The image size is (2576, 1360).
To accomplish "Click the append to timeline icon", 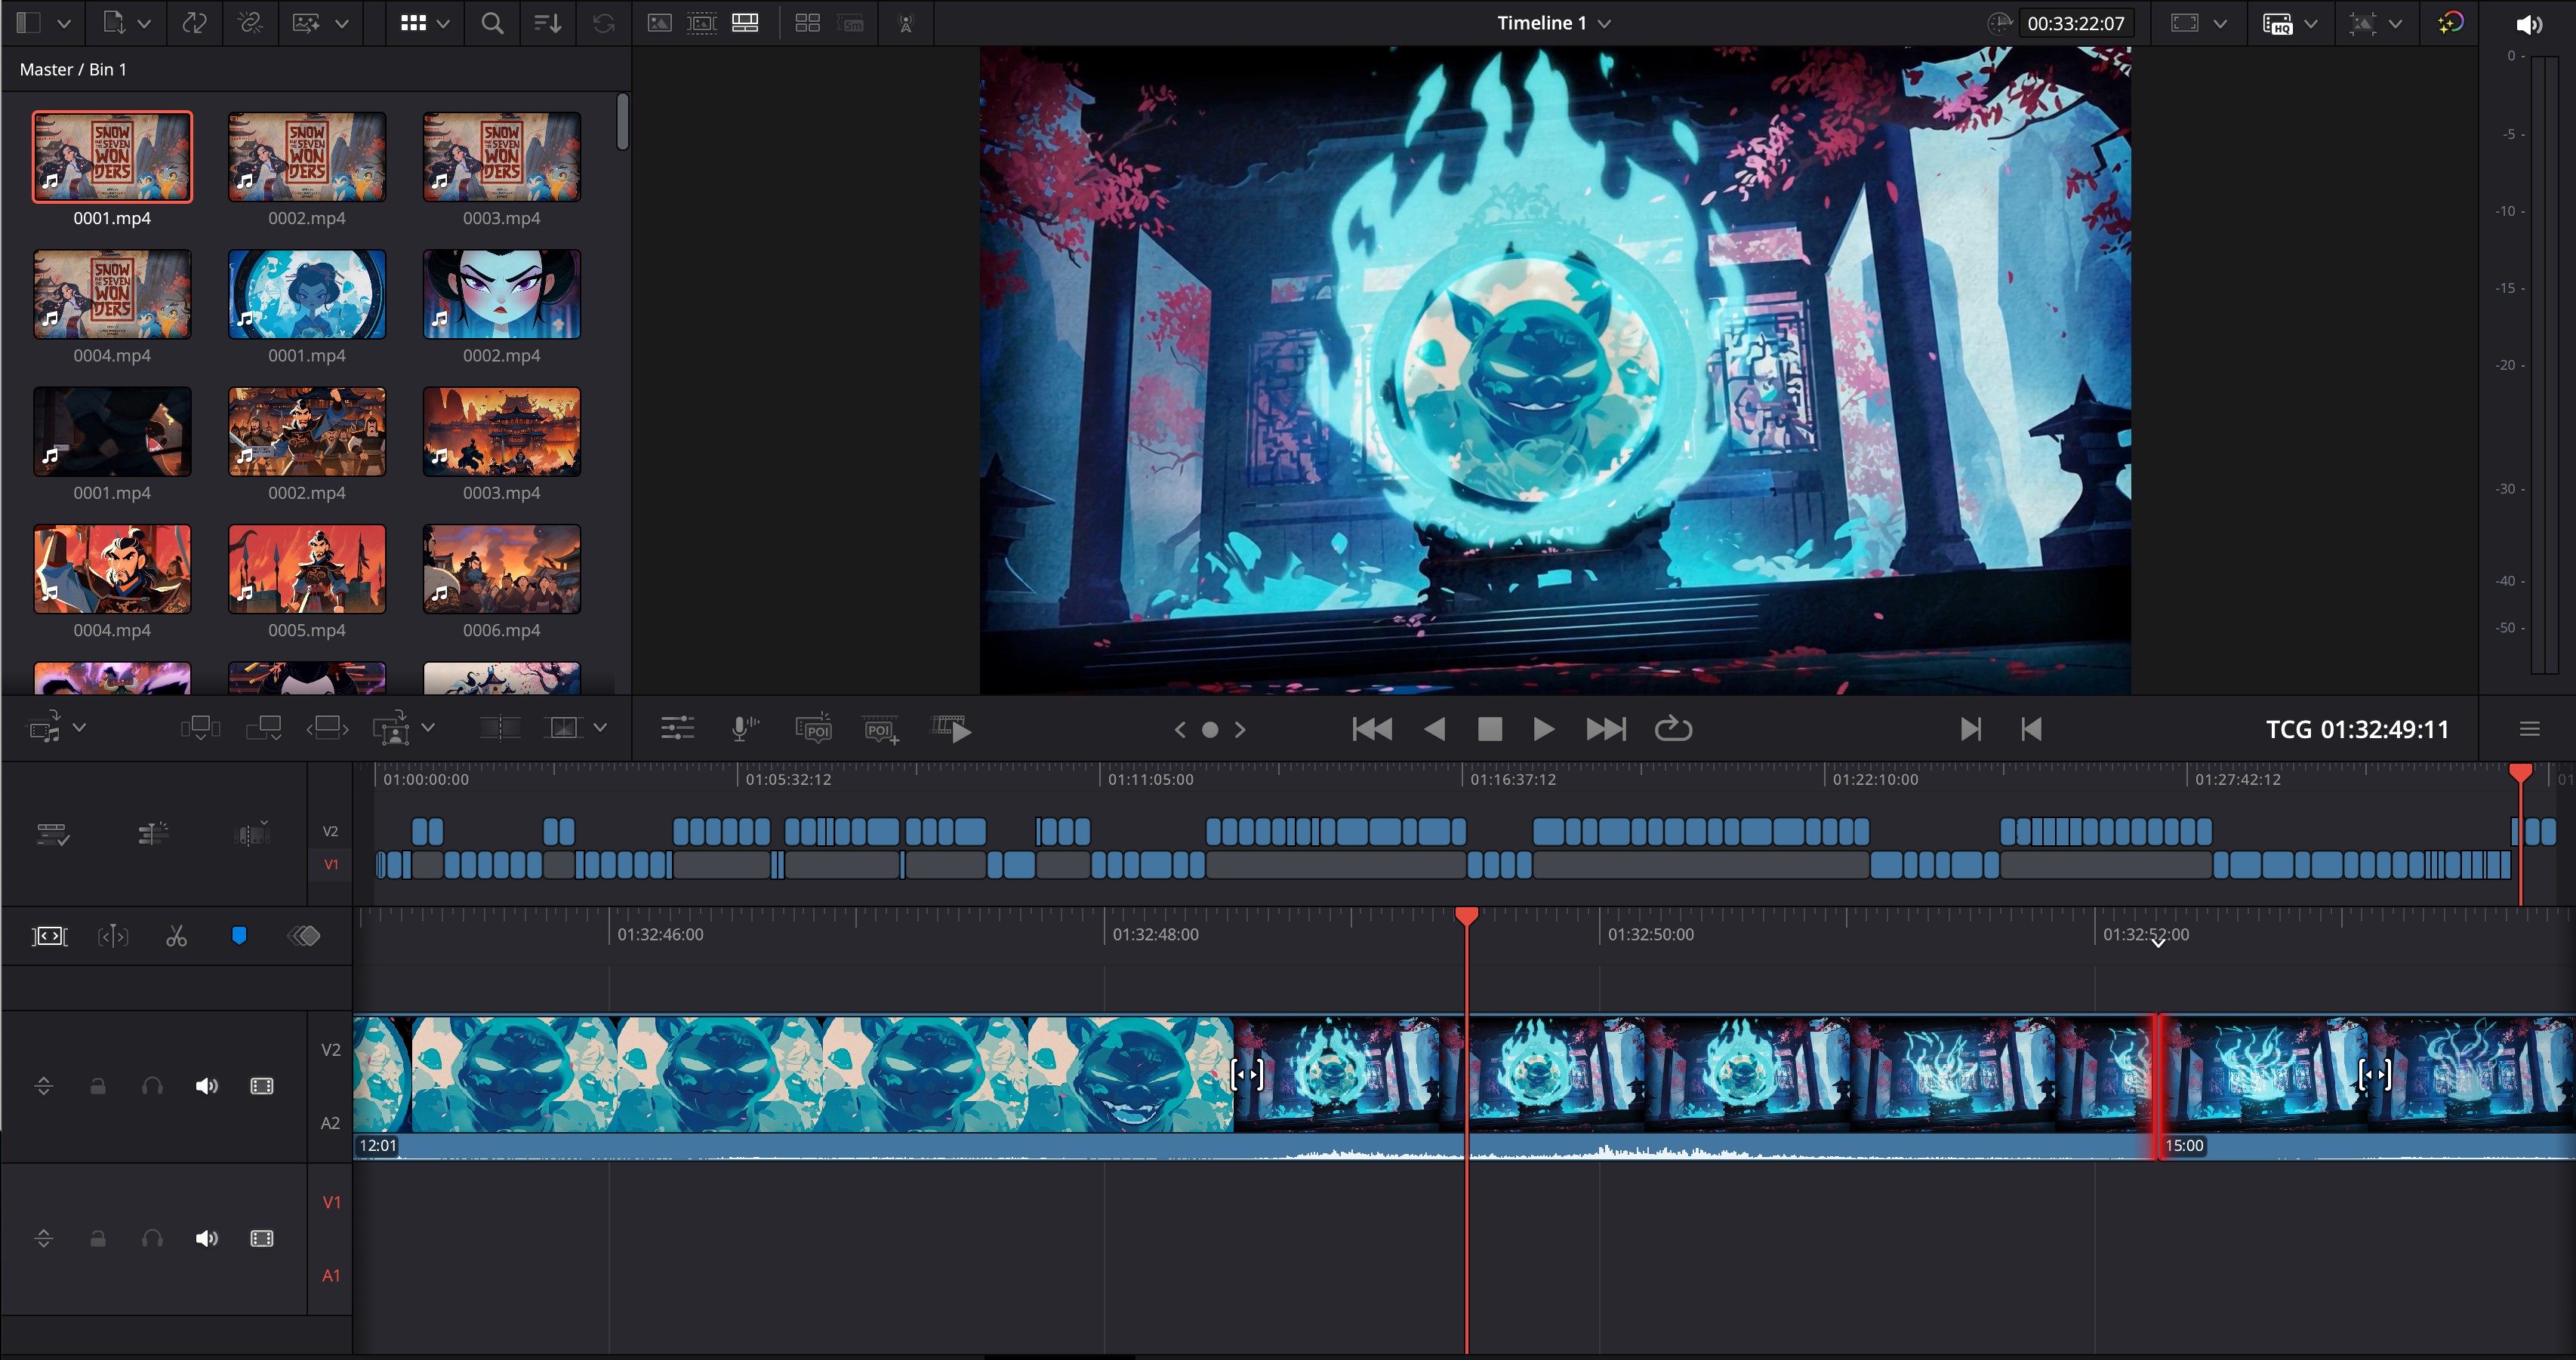I will [x=263, y=729].
